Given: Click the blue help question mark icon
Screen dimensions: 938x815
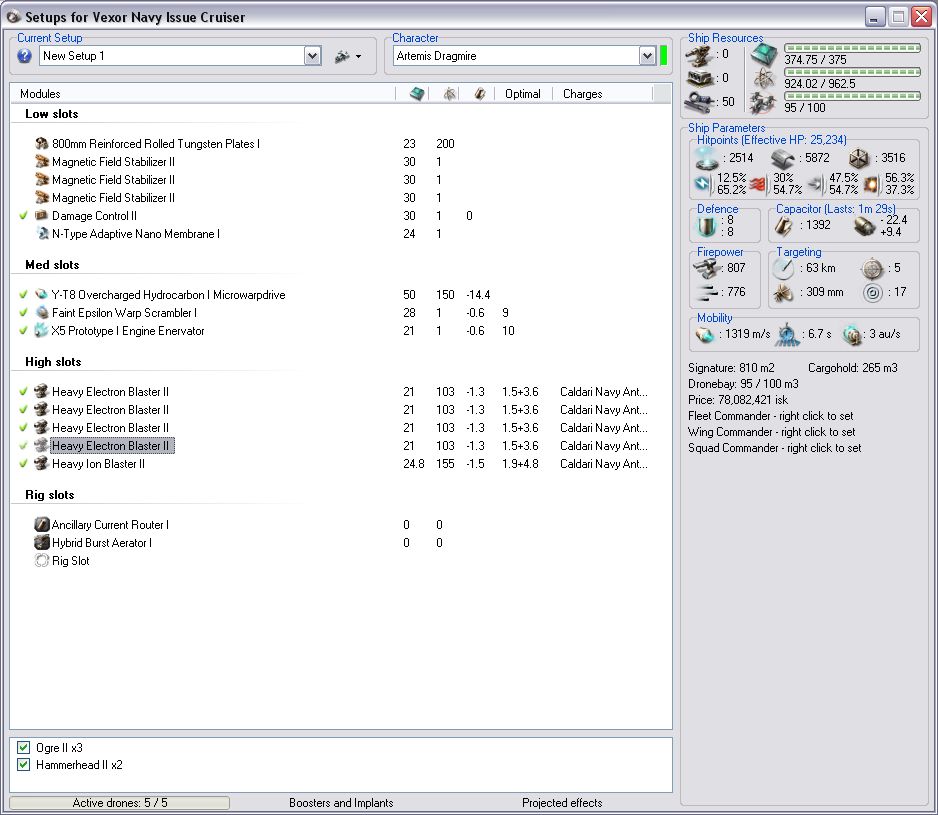Looking at the screenshot, I should click(25, 56).
